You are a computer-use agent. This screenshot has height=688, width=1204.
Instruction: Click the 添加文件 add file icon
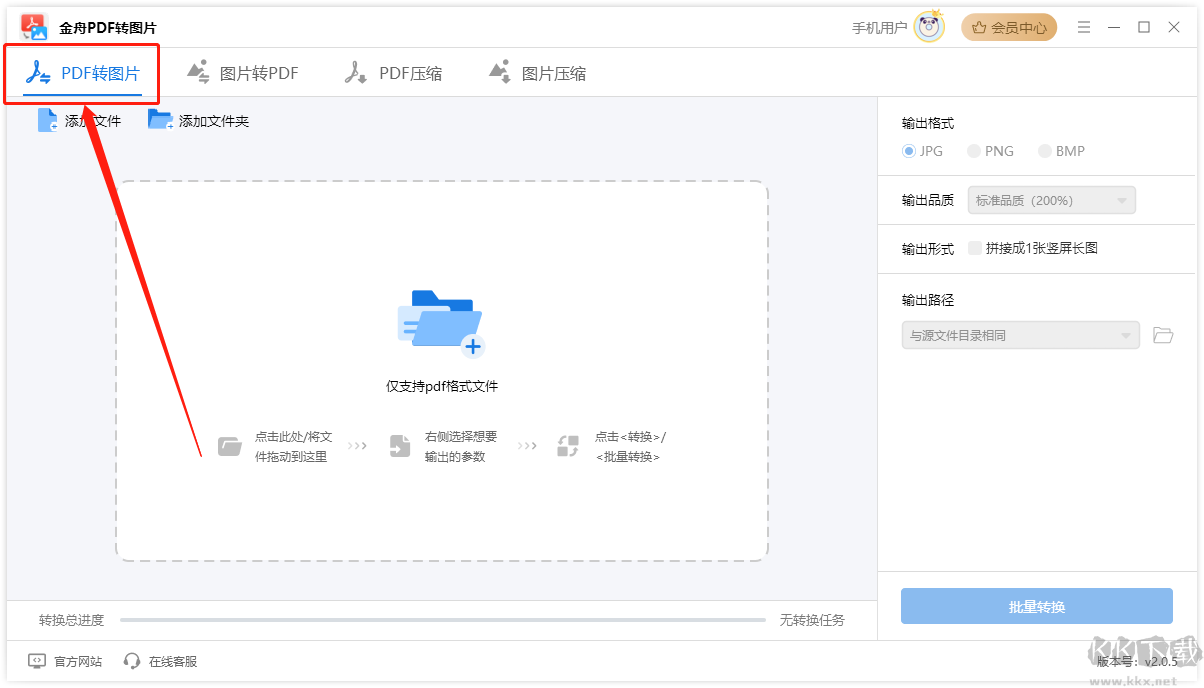pyautogui.click(x=48, y=119)
